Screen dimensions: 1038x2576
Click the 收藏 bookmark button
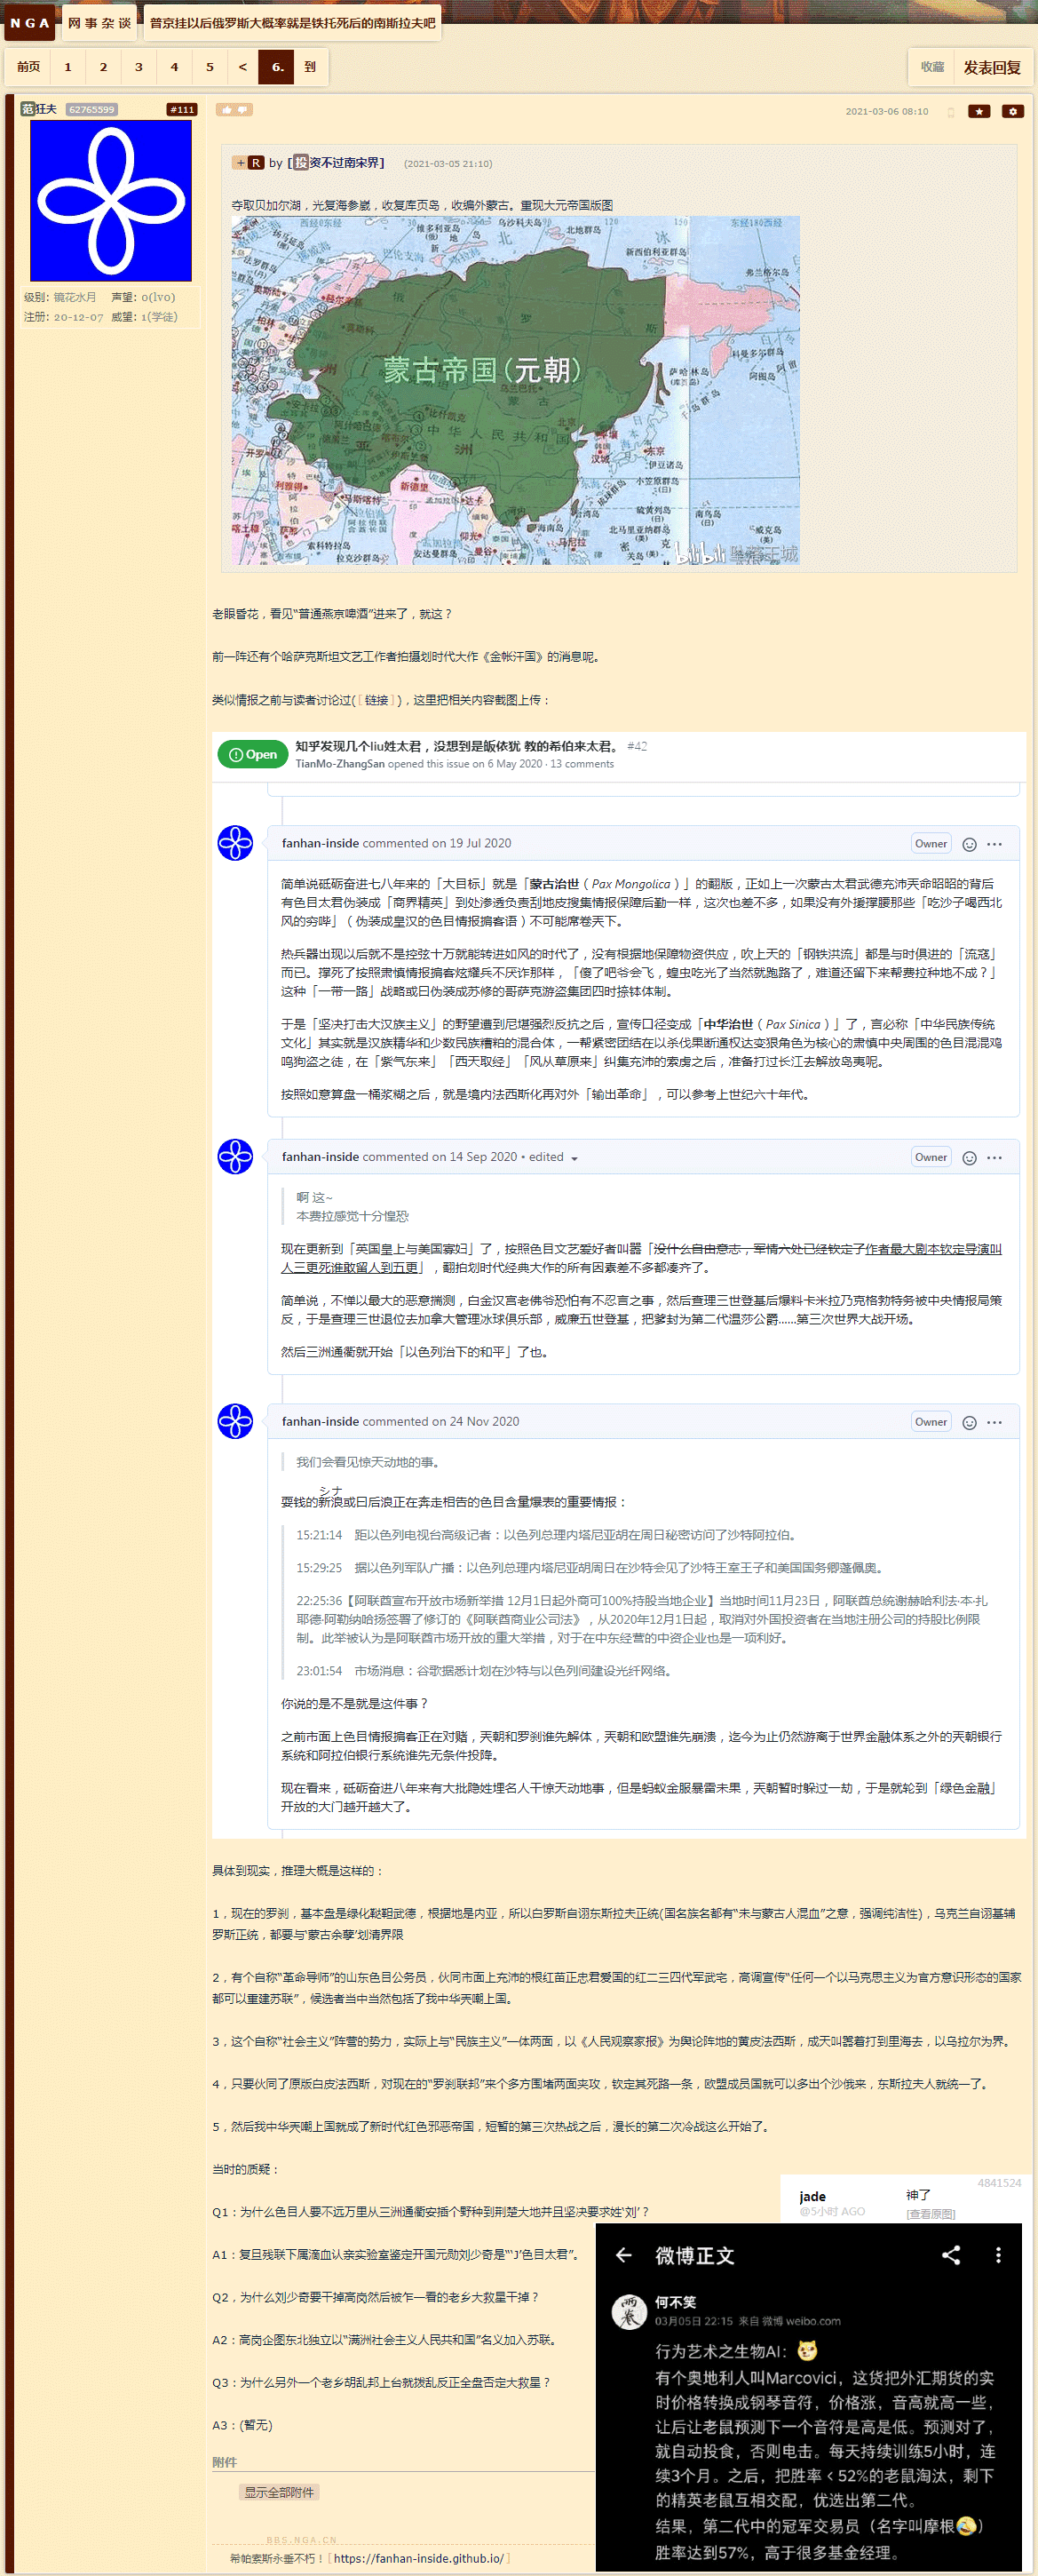tap(932, 67)
